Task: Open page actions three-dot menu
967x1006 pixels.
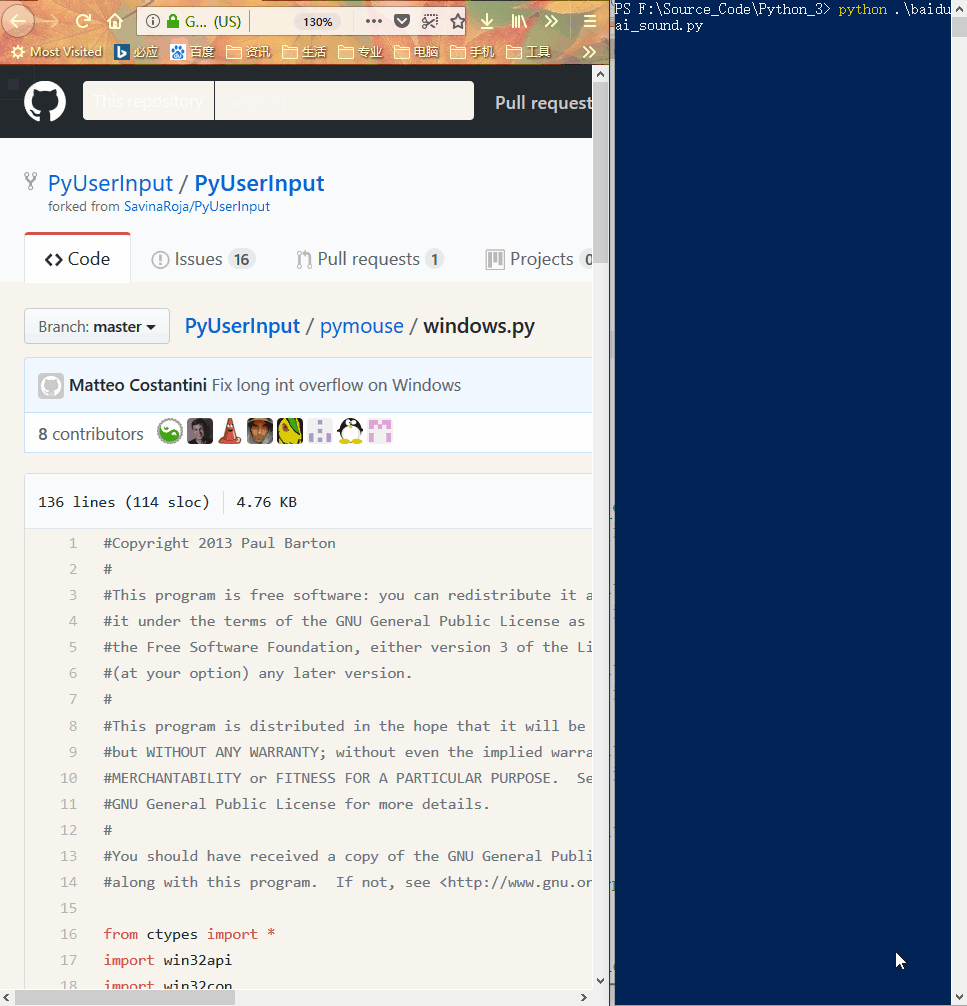Action: 373,21
